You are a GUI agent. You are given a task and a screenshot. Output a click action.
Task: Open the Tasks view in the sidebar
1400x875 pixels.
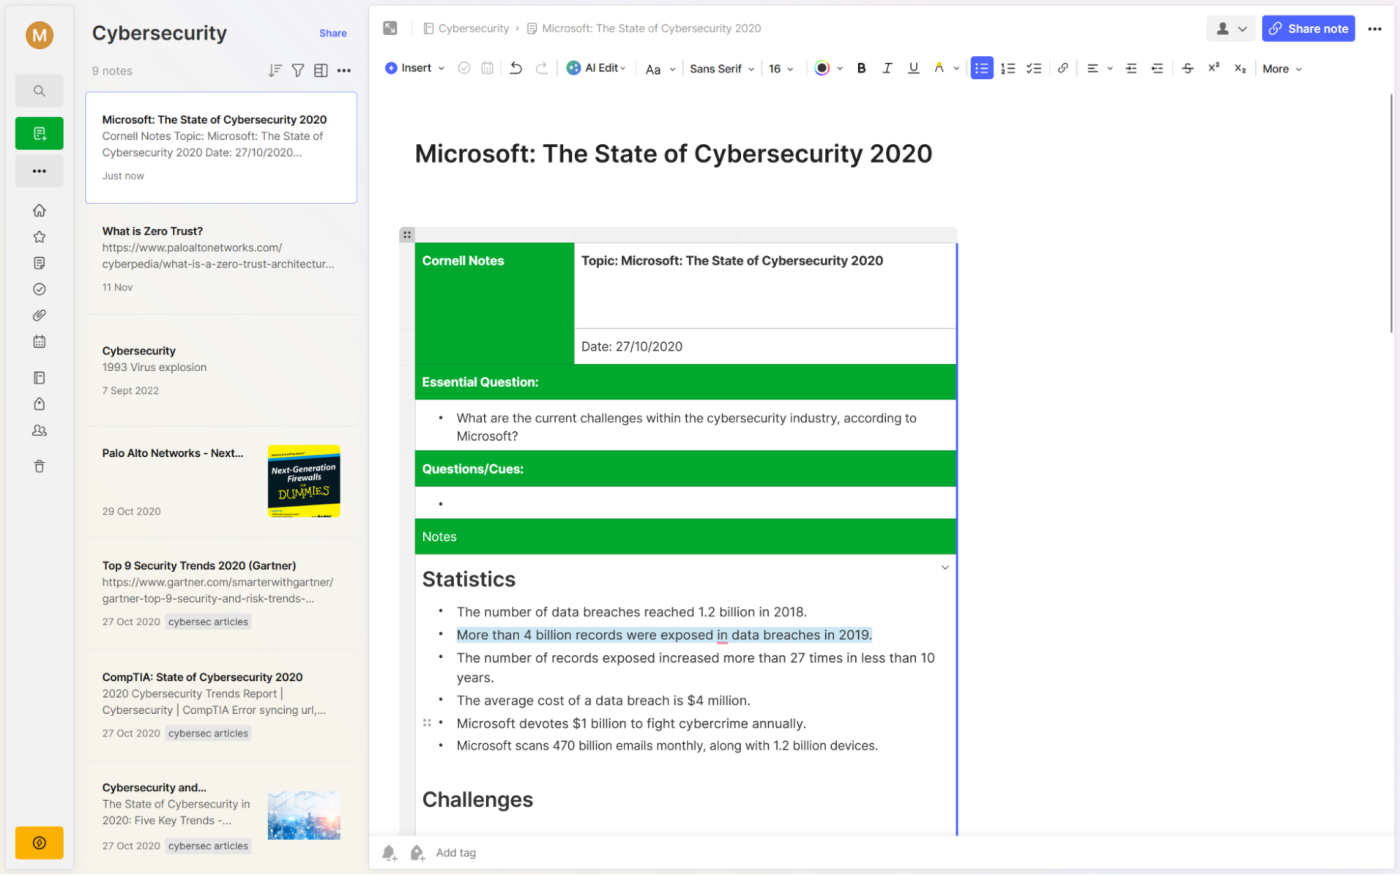pyautogui.click(x=39, y=289)
